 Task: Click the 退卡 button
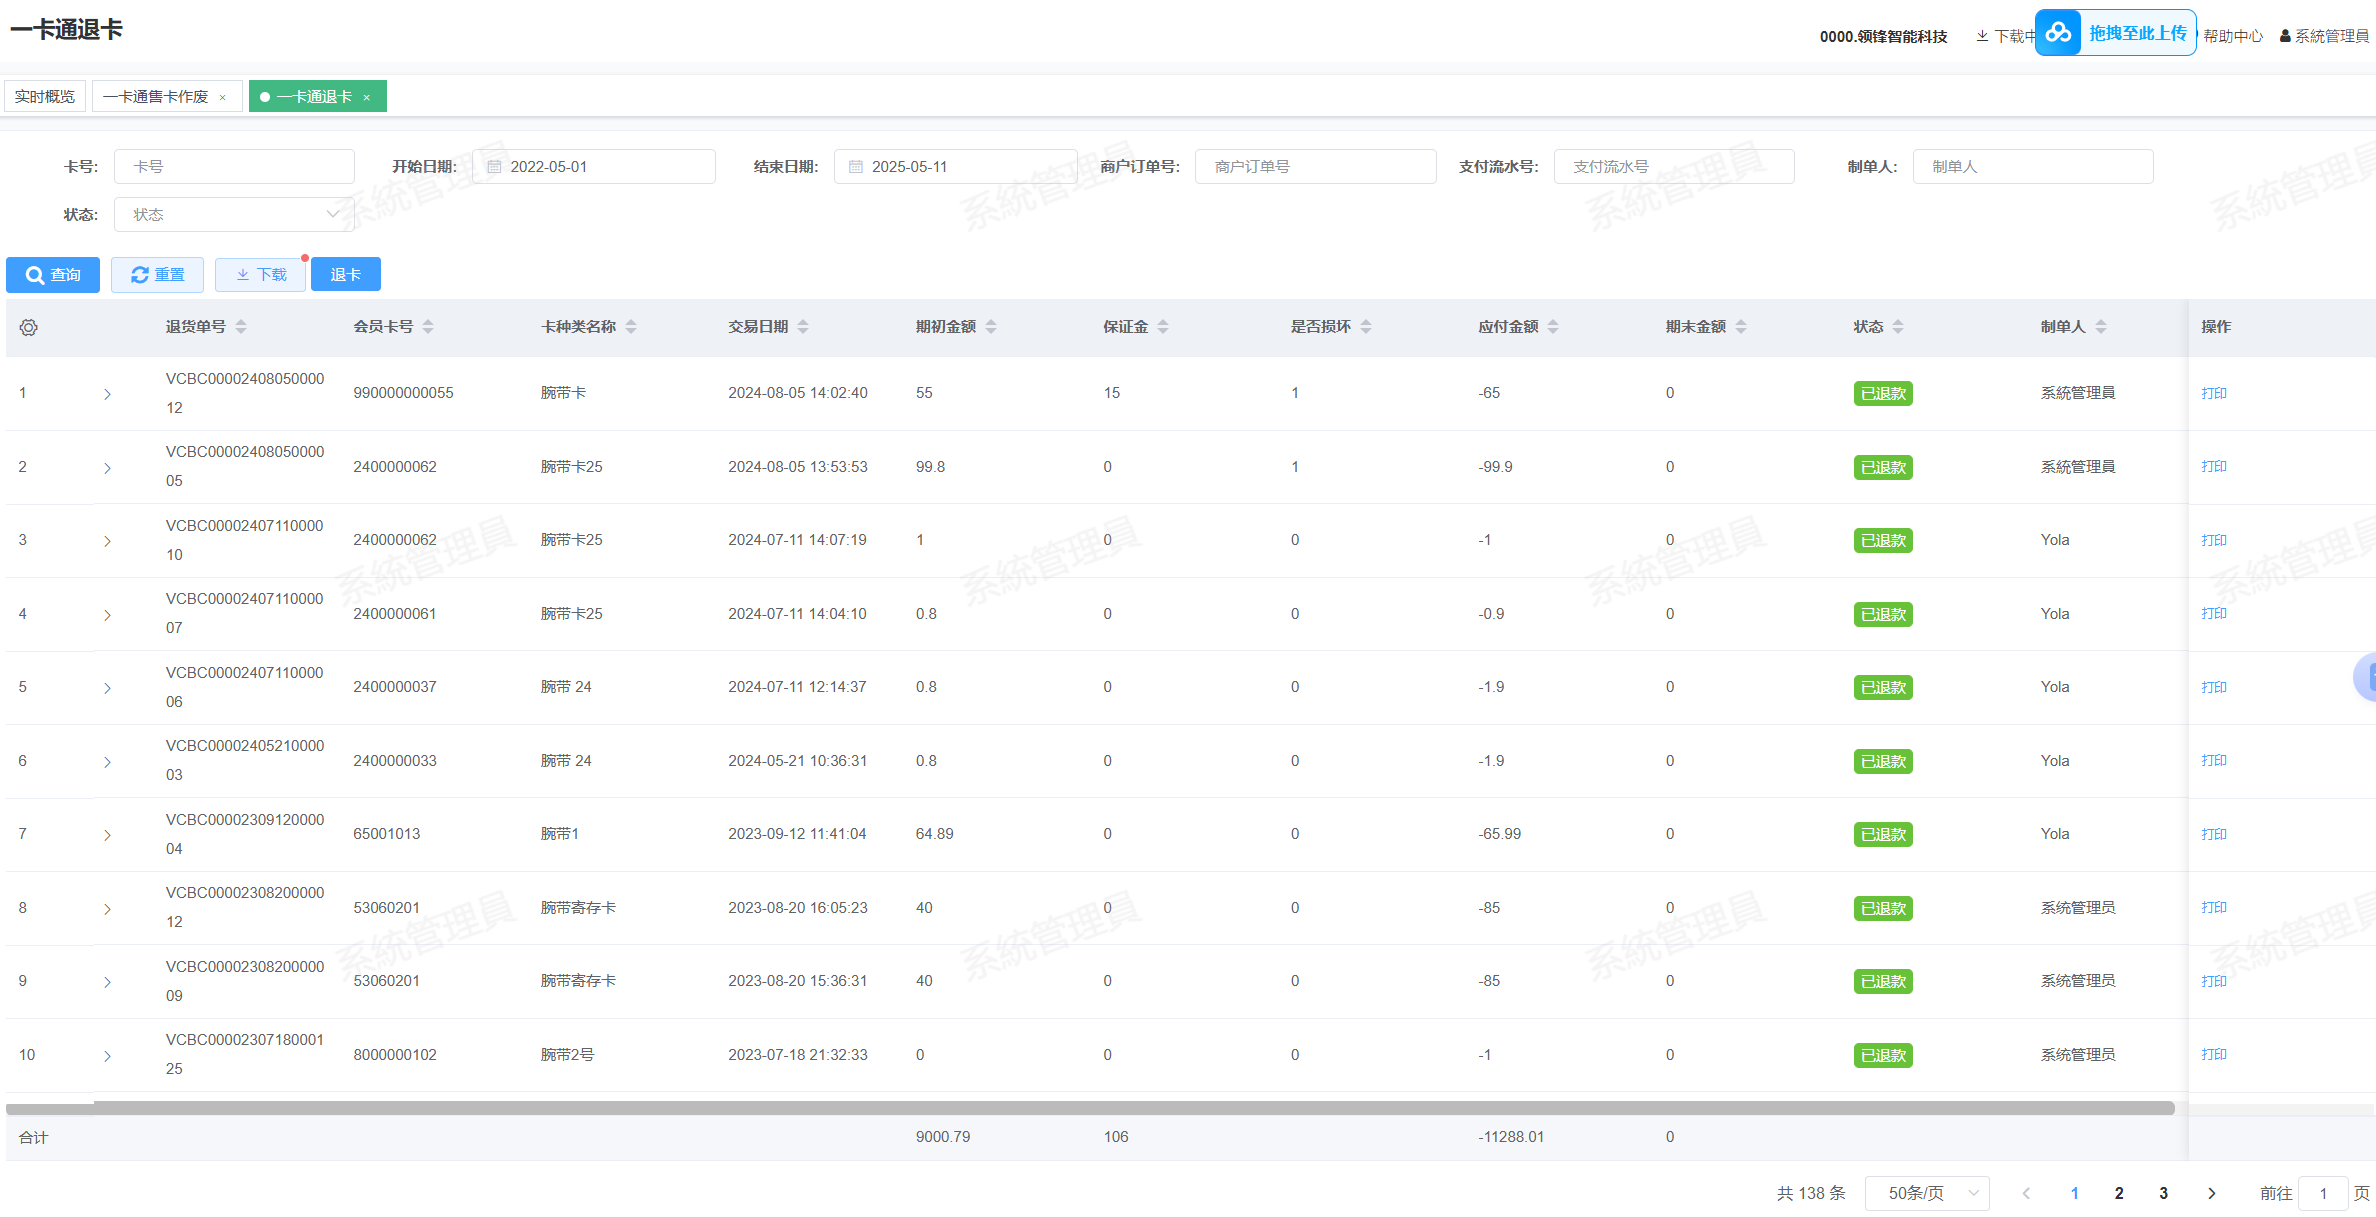(345, 275)
